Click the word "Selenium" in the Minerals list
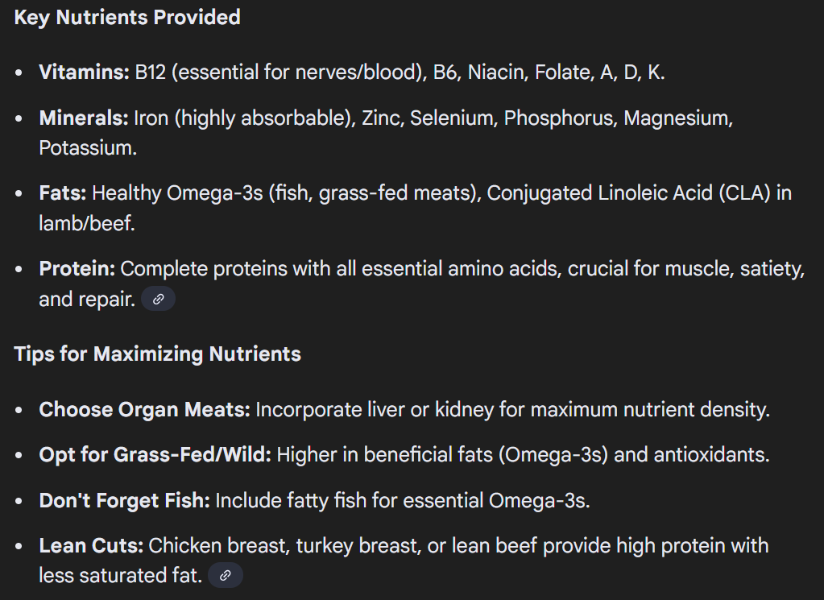824x600 pixels. [454, 118]
